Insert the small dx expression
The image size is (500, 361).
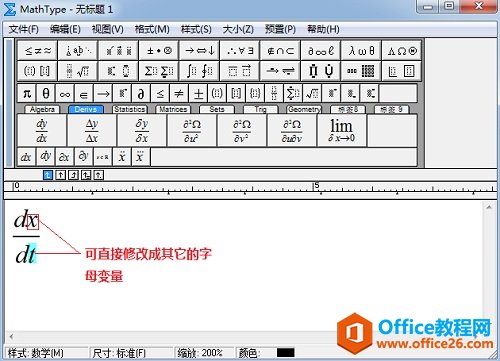click(x=26, y=157)
